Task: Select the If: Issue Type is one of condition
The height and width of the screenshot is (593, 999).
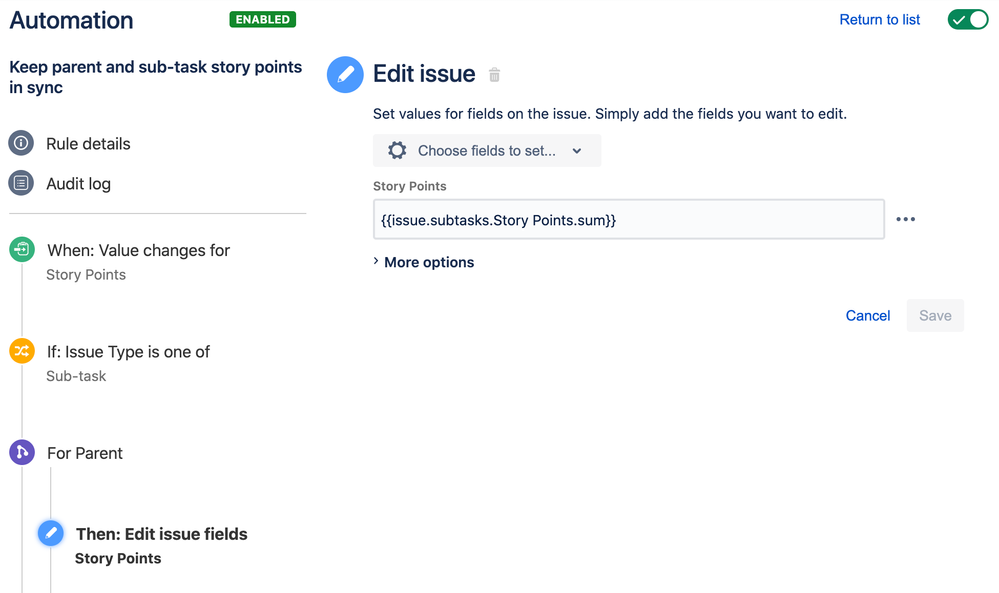Action: pyautogui.click(x=128, y=352)
